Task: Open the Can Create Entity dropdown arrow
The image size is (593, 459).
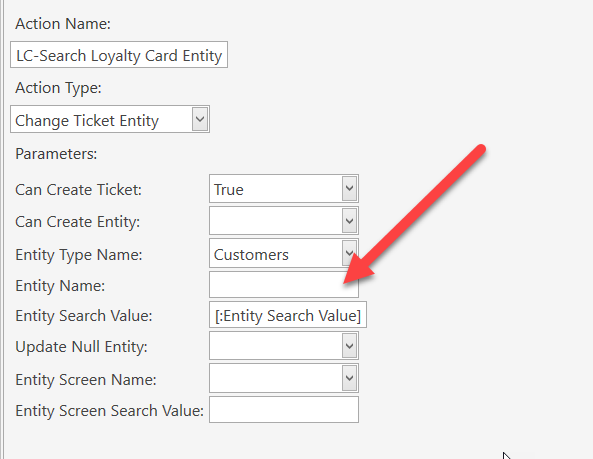Action: tap(349, 220)
